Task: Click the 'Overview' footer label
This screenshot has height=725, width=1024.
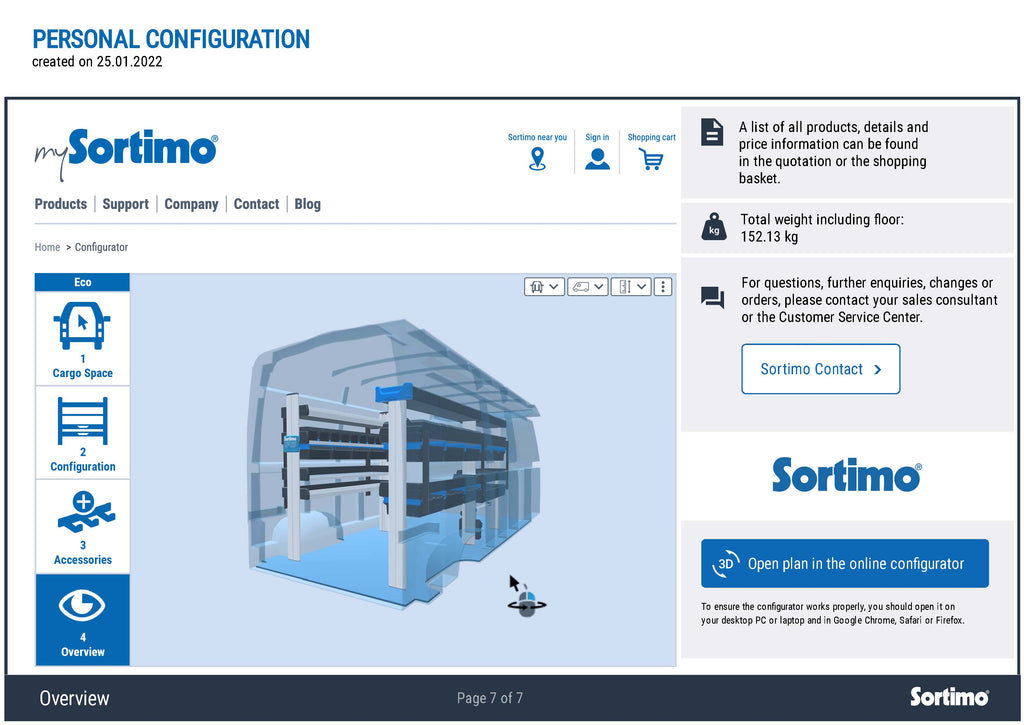Action: (x=74, y=698)
